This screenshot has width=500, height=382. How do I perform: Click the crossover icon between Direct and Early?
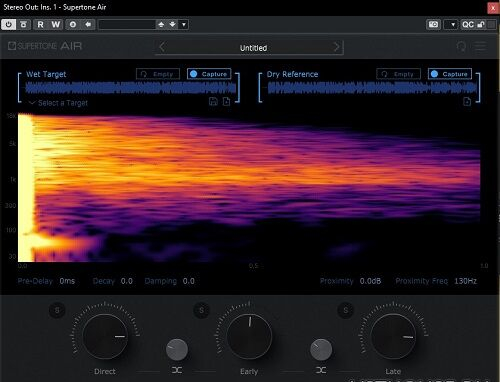[x=177, y=370]
